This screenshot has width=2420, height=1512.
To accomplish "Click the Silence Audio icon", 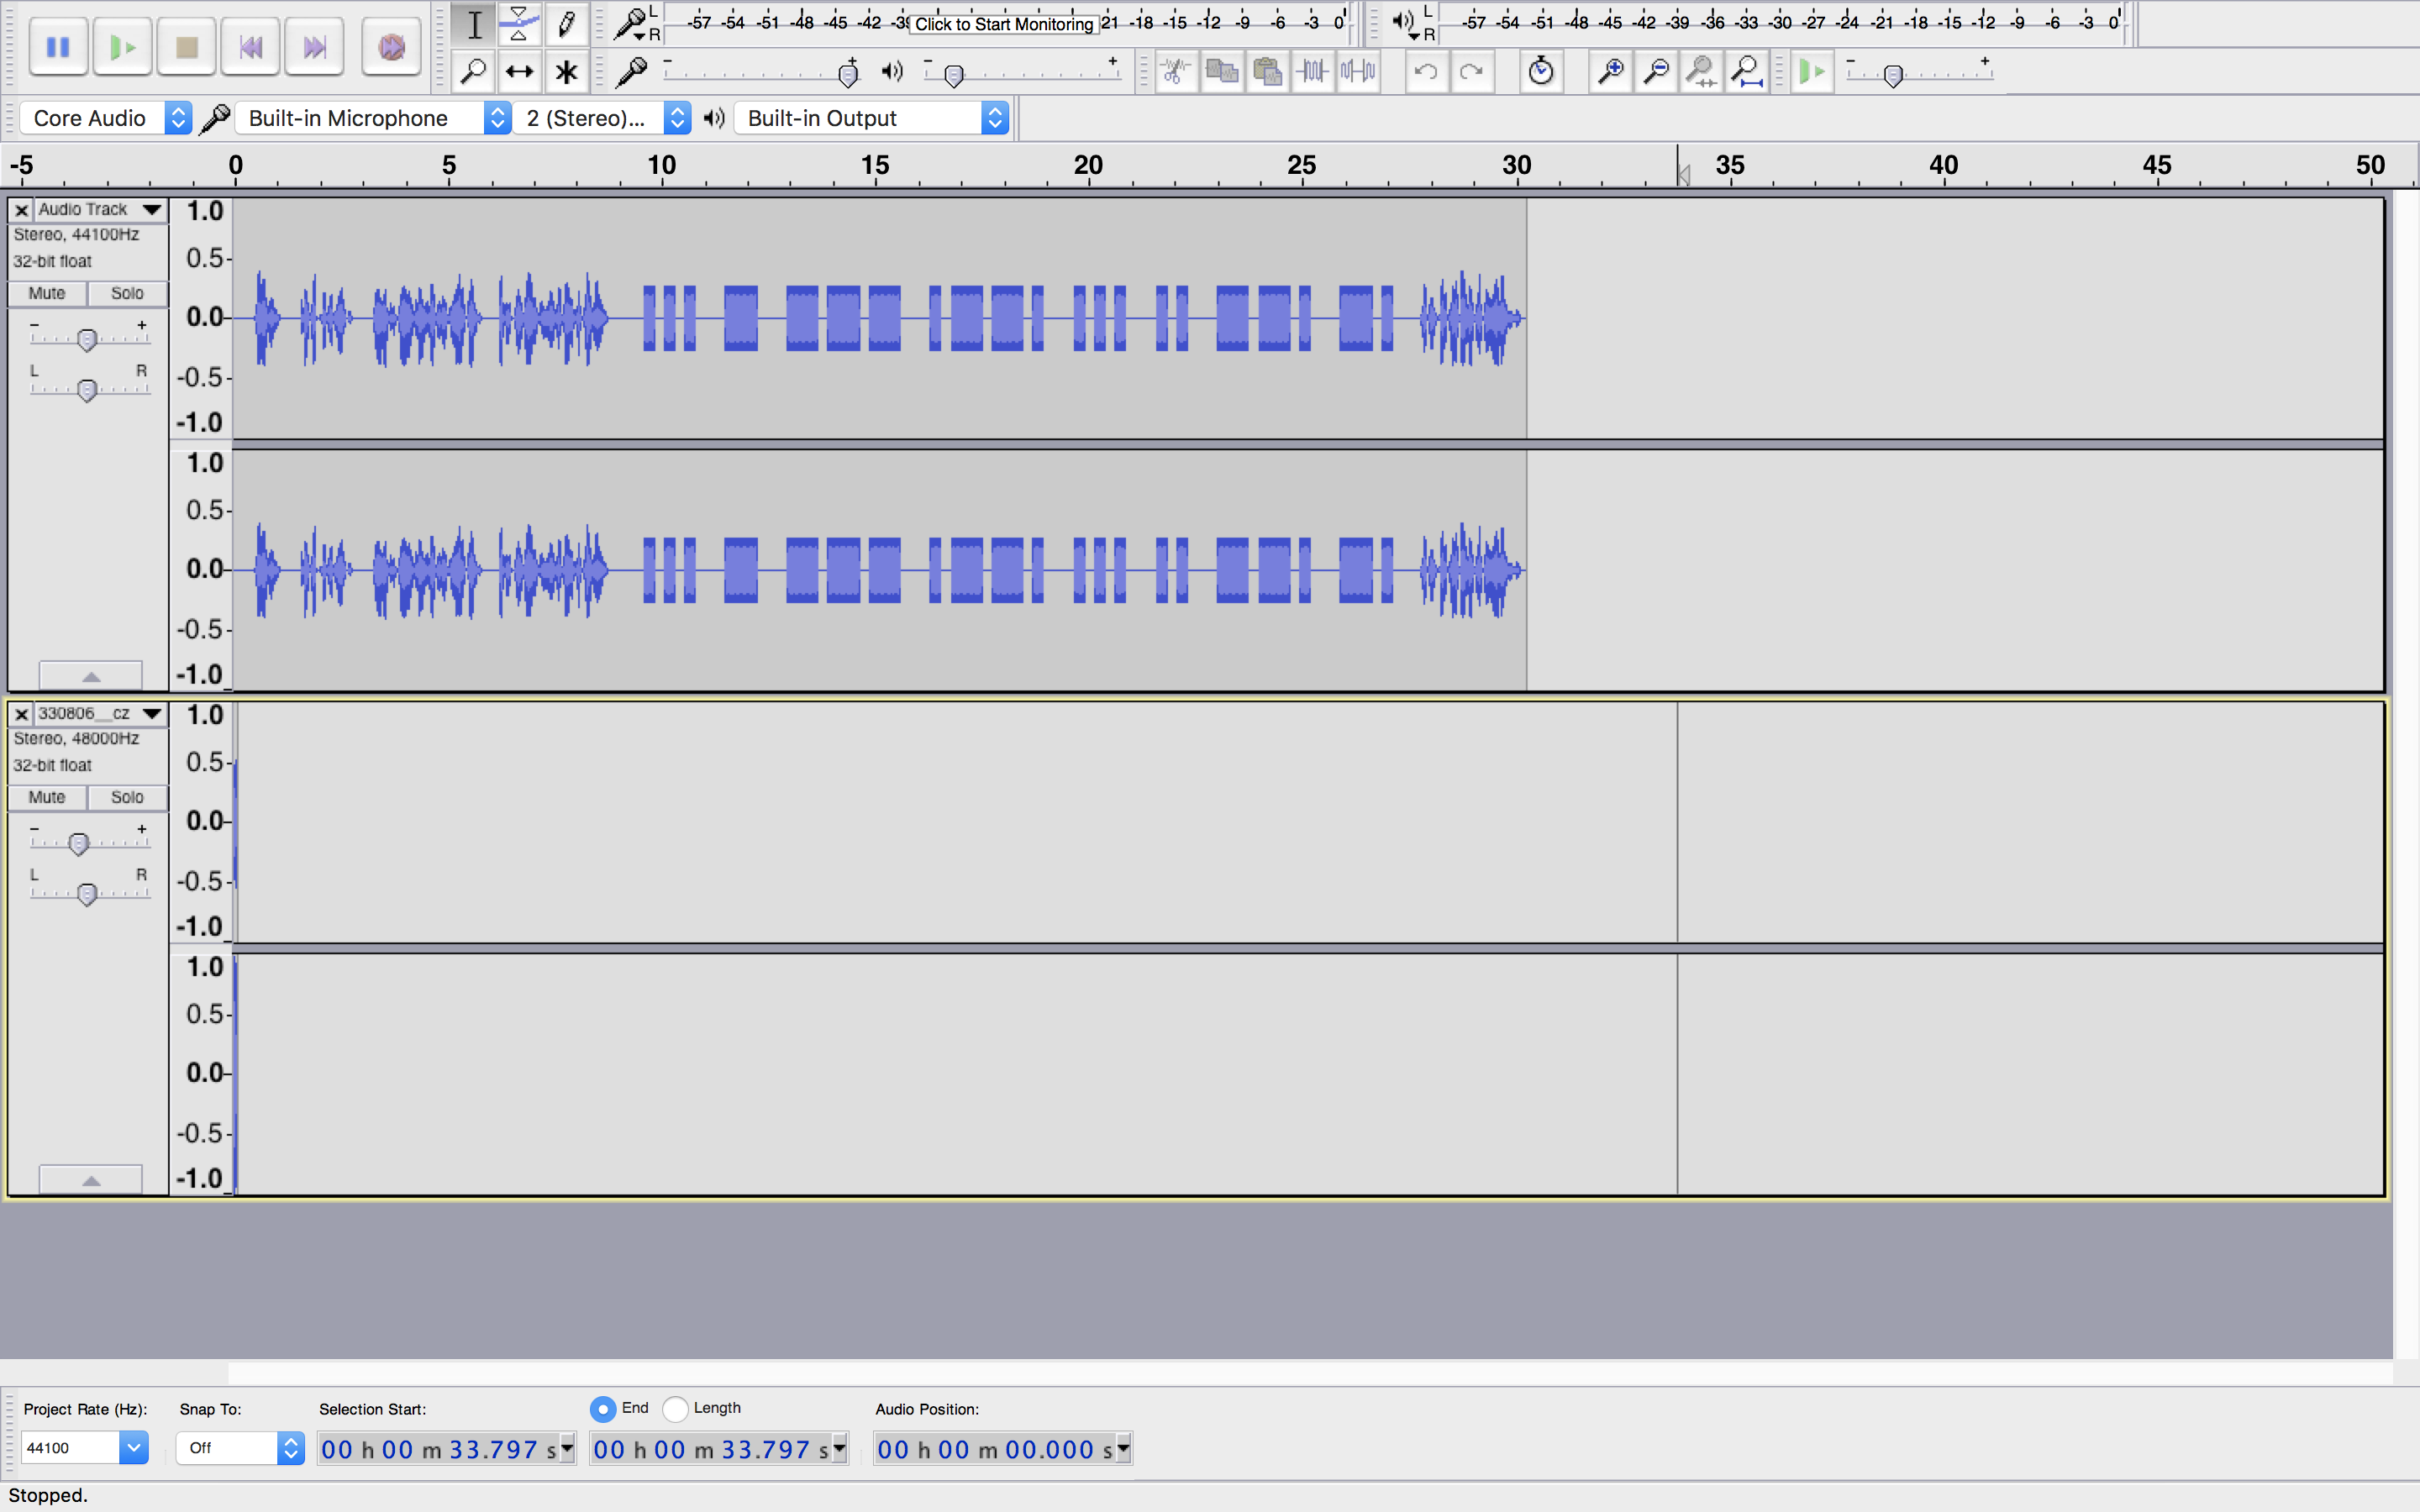I will tap(1358, 72).
